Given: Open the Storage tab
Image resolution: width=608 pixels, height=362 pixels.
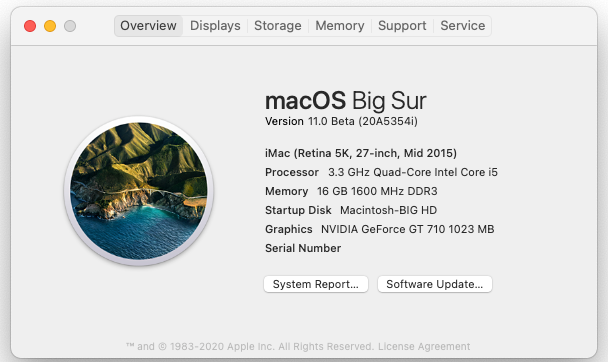Looking at the screenshot, I should pyautogui.click(x=278, y=26).
